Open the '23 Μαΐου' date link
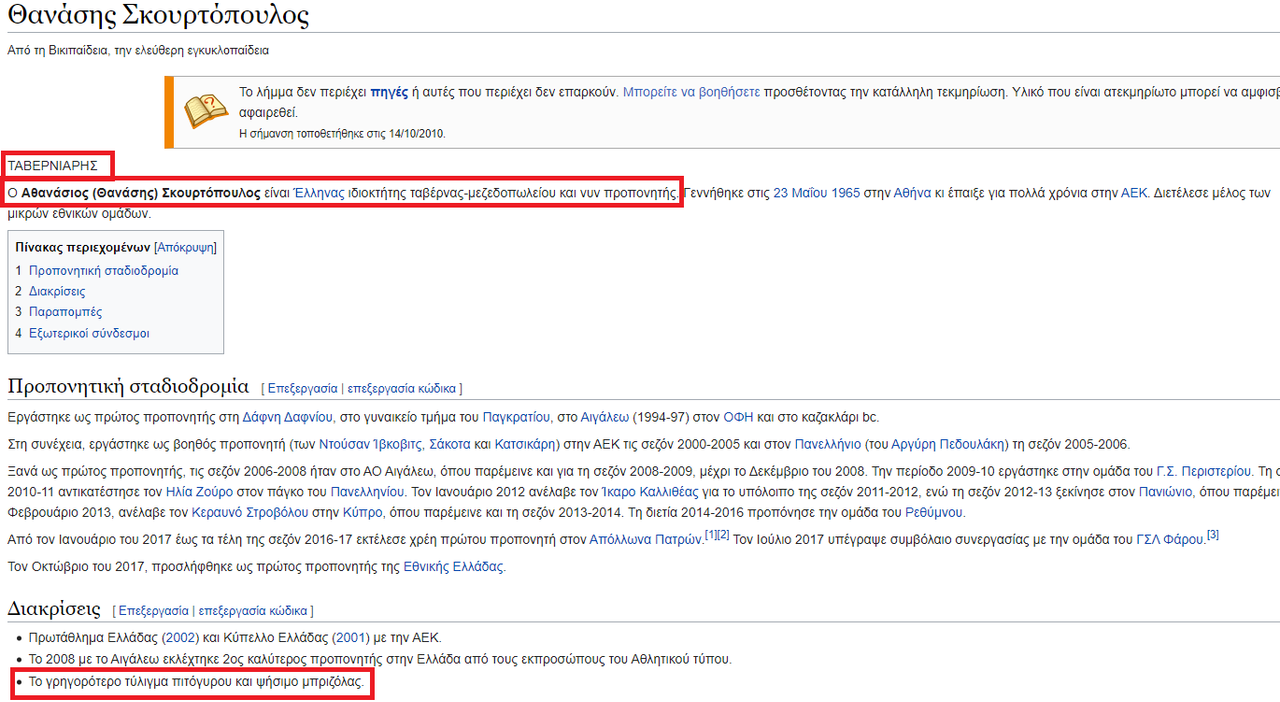This screenshot has width=1280, height=702. tap(802, 193)
